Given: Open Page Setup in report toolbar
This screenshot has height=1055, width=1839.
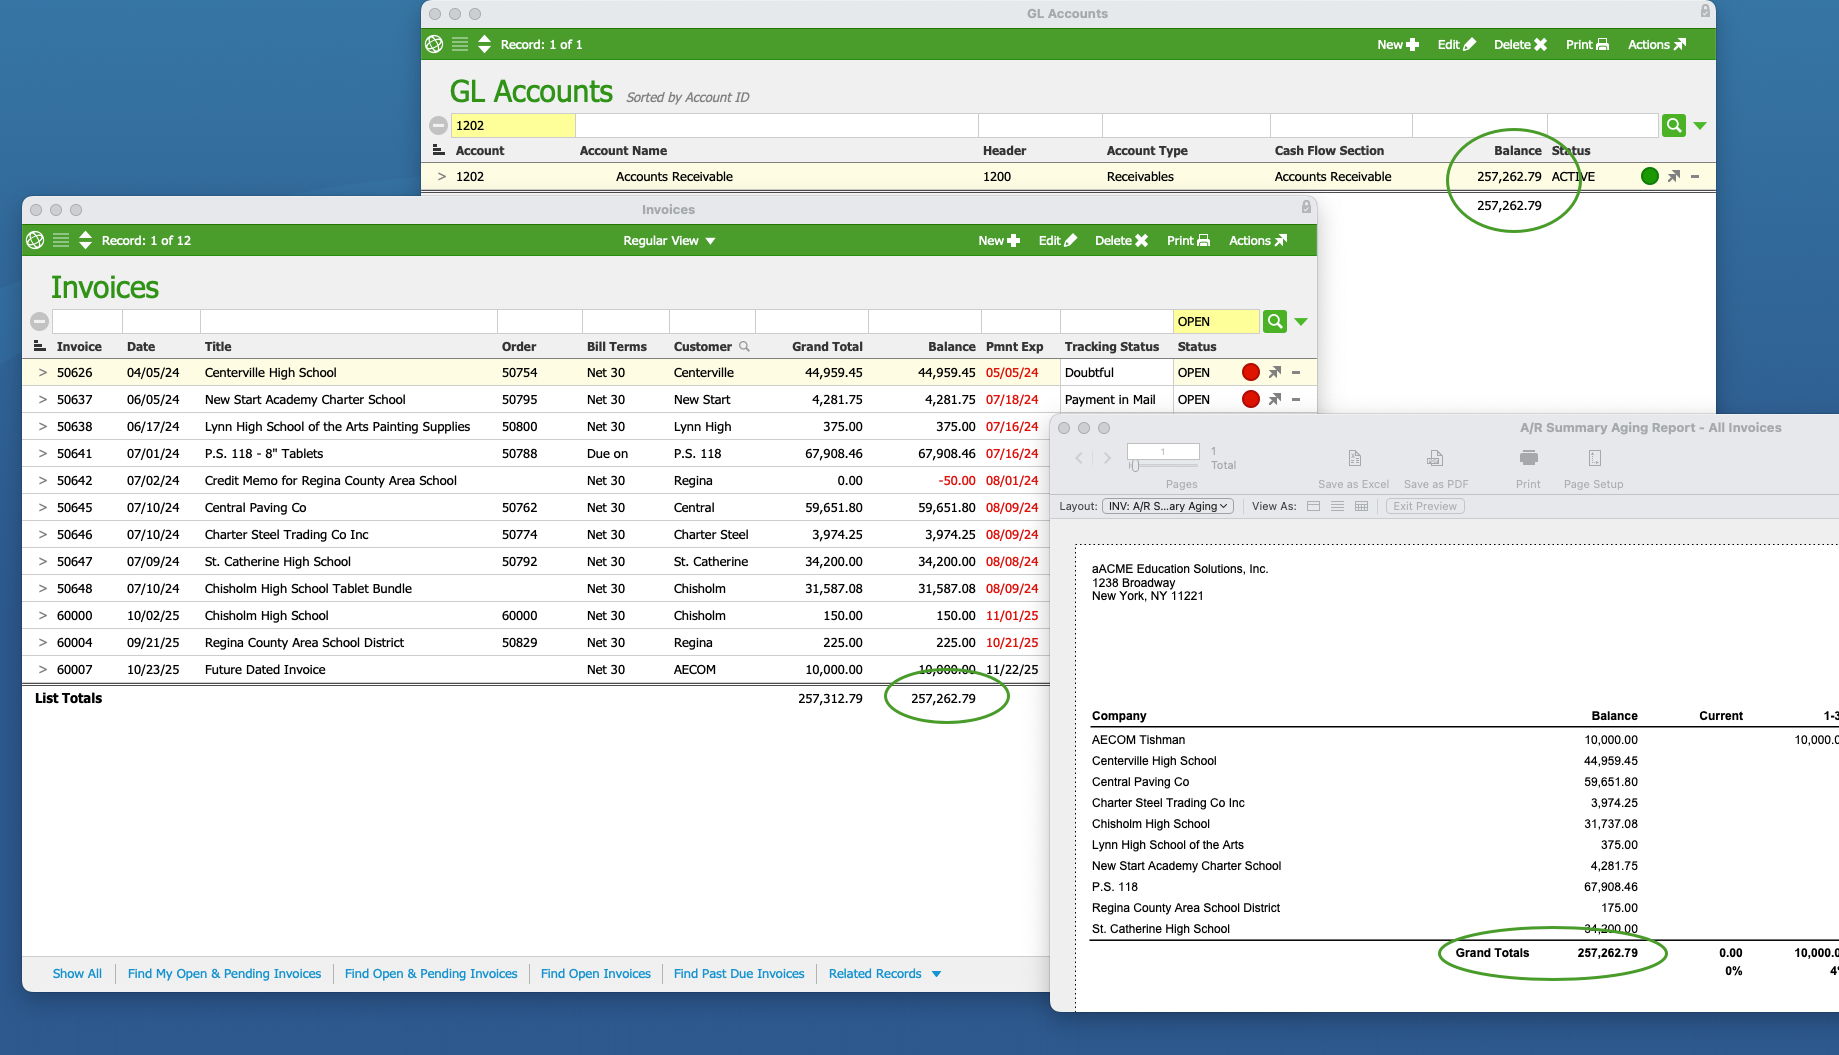Looking at the screenshot, I should coord(1594,459).
